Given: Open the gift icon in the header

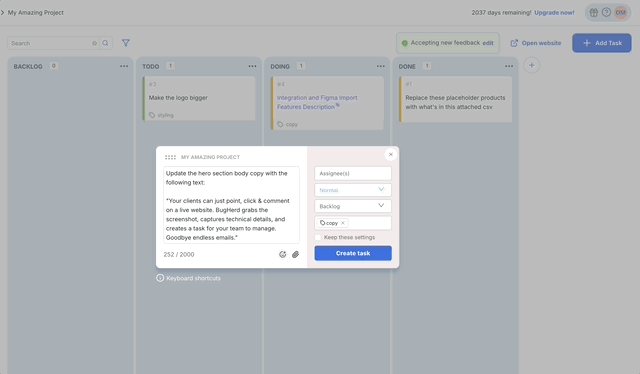Looking at the screenshot, I should 593,13.
